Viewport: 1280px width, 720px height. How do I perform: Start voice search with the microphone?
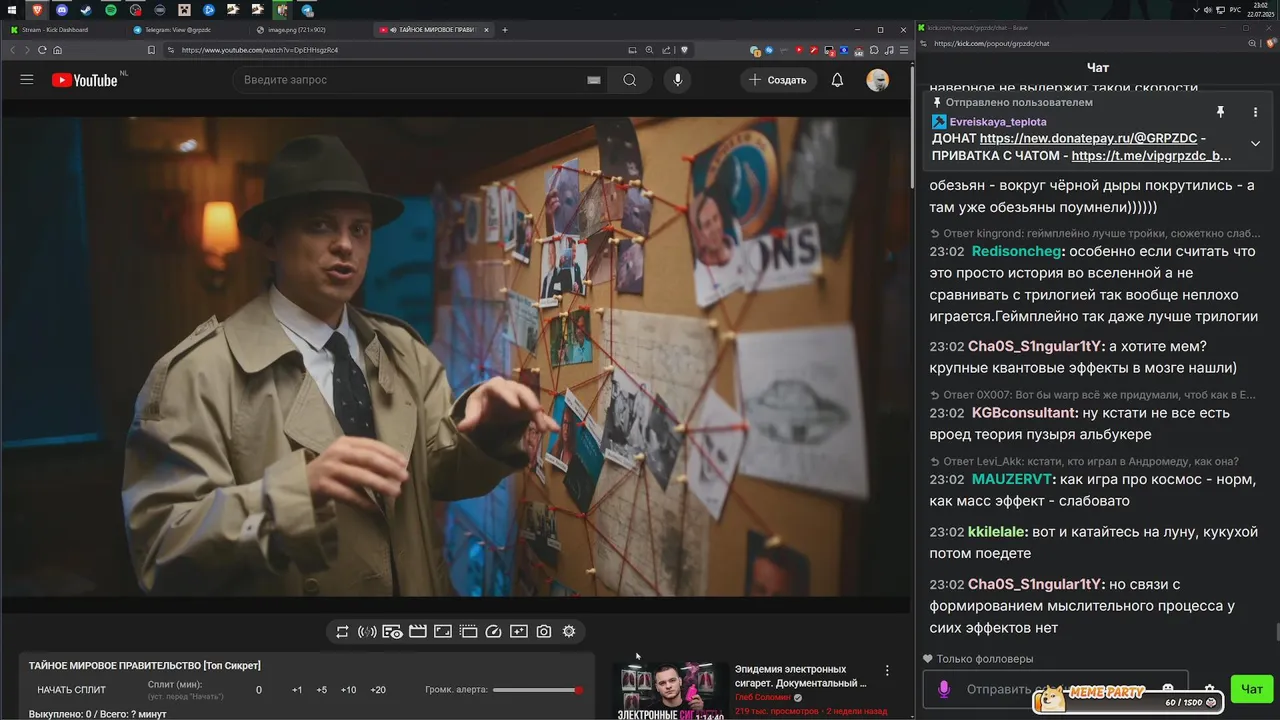pos(678,80)
